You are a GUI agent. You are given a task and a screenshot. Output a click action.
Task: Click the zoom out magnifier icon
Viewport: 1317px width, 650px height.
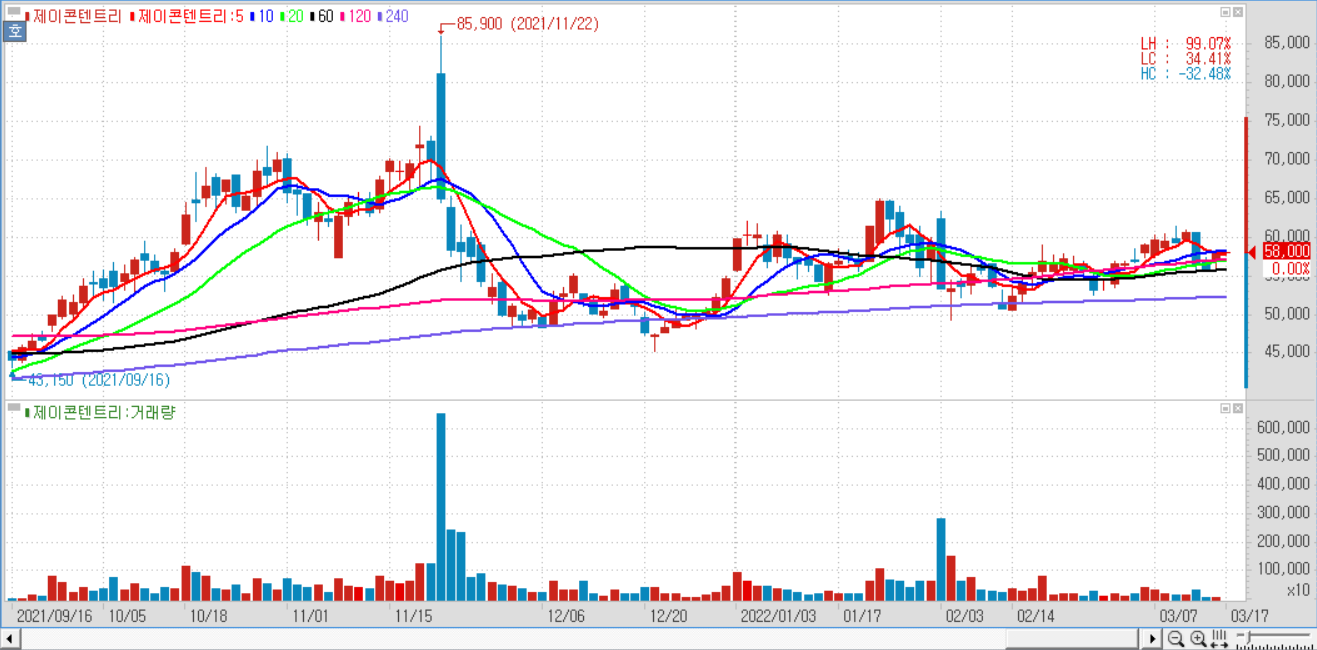click(x=1177, y=638)
